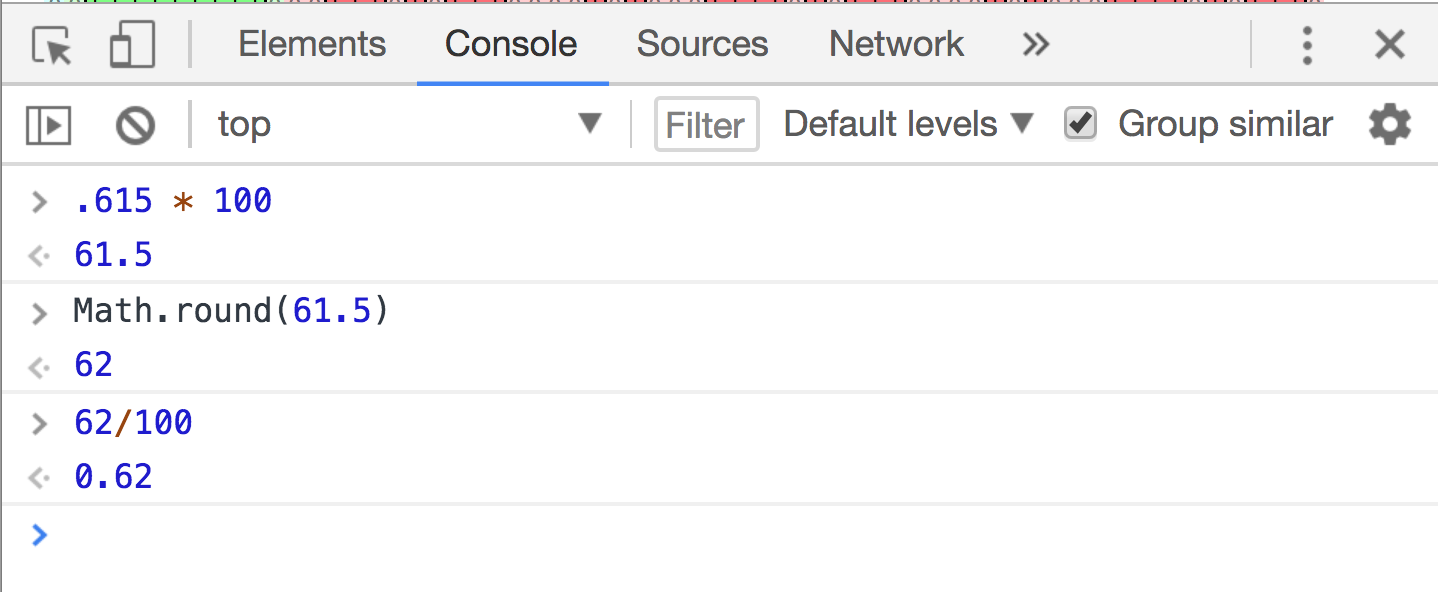Image resolution: width=1438 pixels, height=592 pixels.
Task: Open console settings gear icon
Action: [x=1390, y=125]
